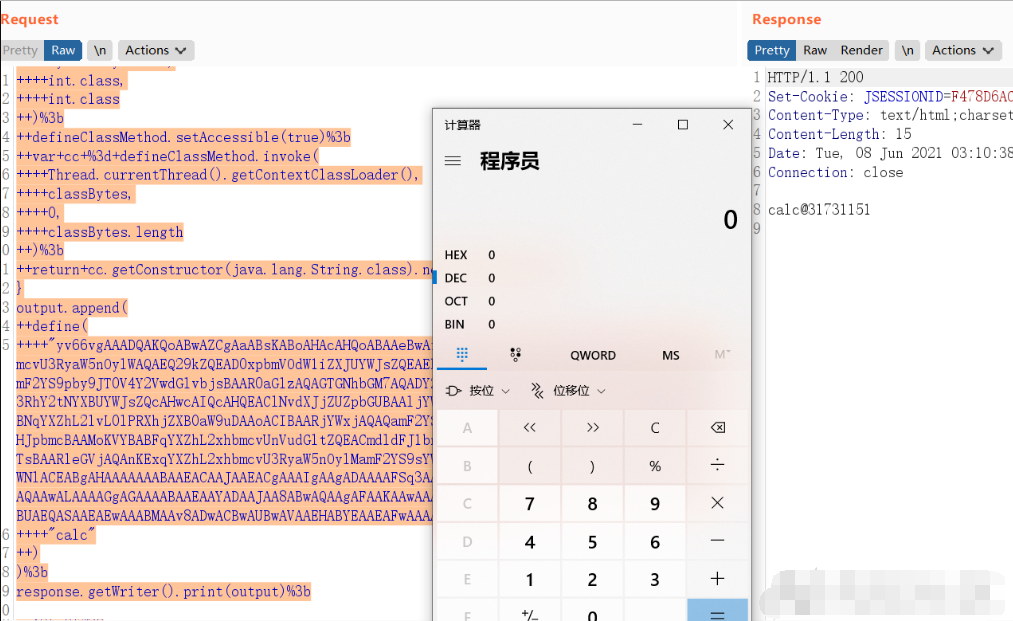Viewport: 1013px width, 621px height.
Task: Expand the 按位 bitwise dropdown
Action: (x=478, y=391)
